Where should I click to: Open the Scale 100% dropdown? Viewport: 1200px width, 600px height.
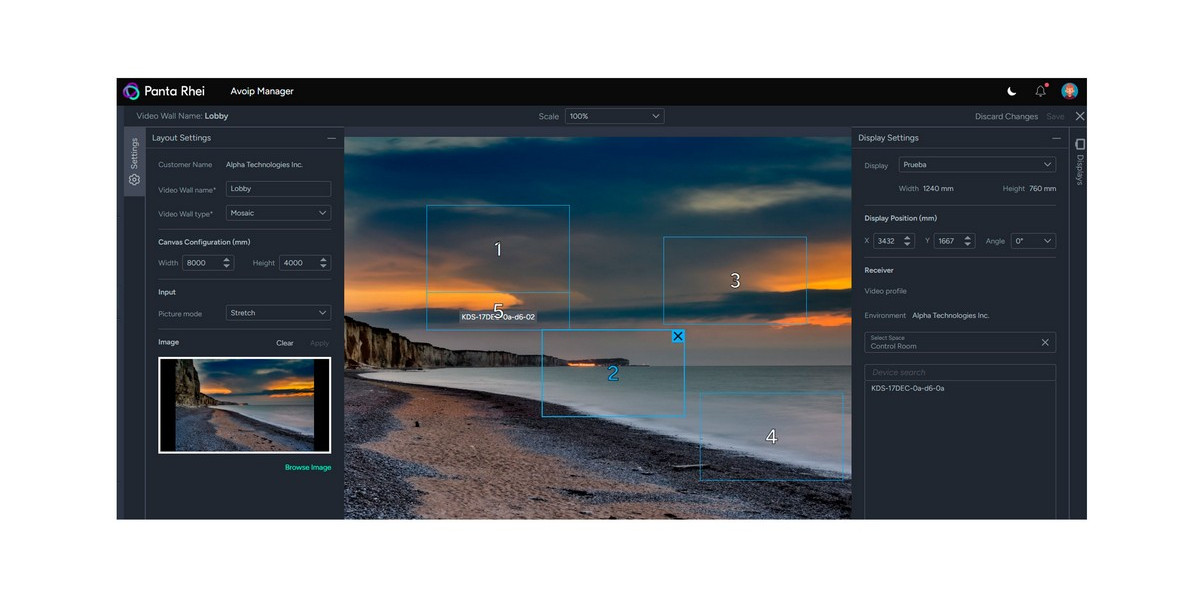tap(614, 116)
